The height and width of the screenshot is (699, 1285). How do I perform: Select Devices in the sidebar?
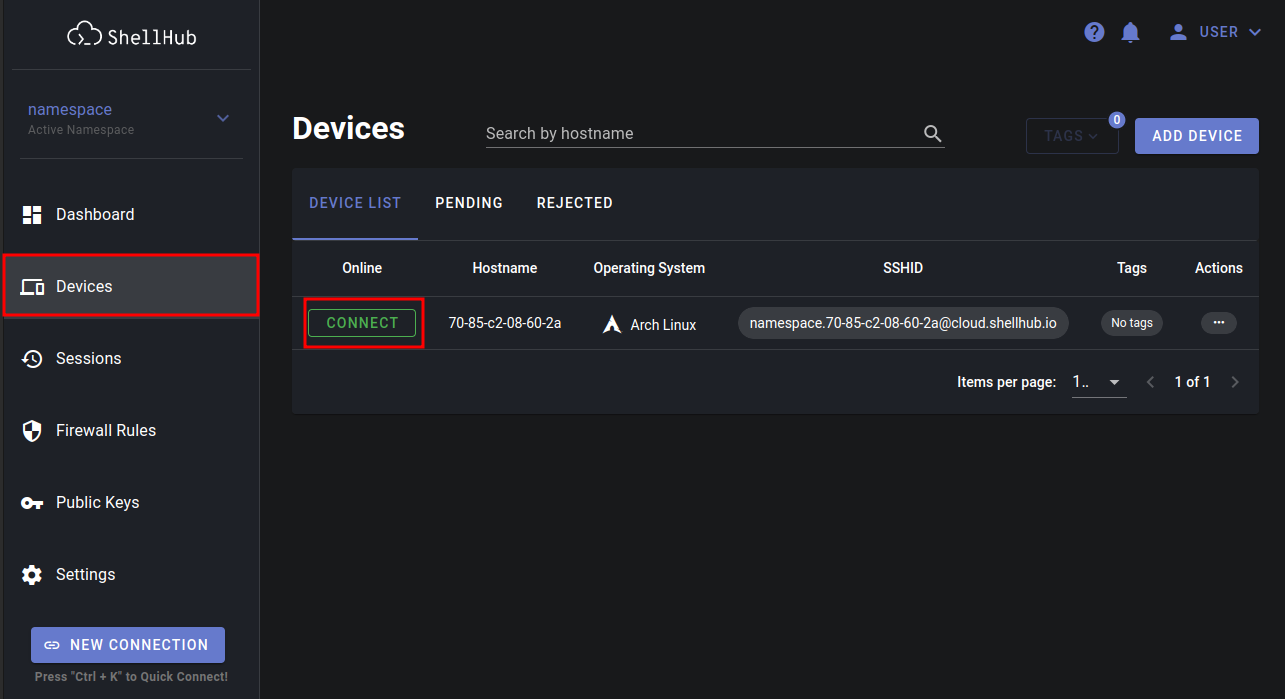coord(130,287)
